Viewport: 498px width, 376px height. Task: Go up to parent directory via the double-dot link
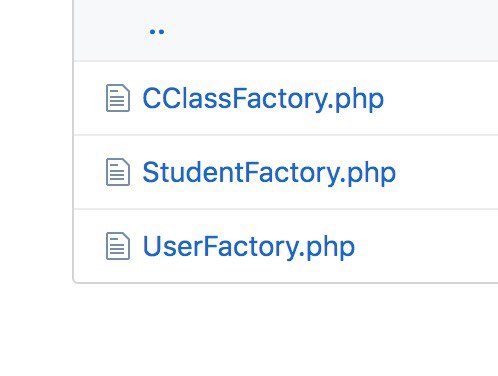157,32
